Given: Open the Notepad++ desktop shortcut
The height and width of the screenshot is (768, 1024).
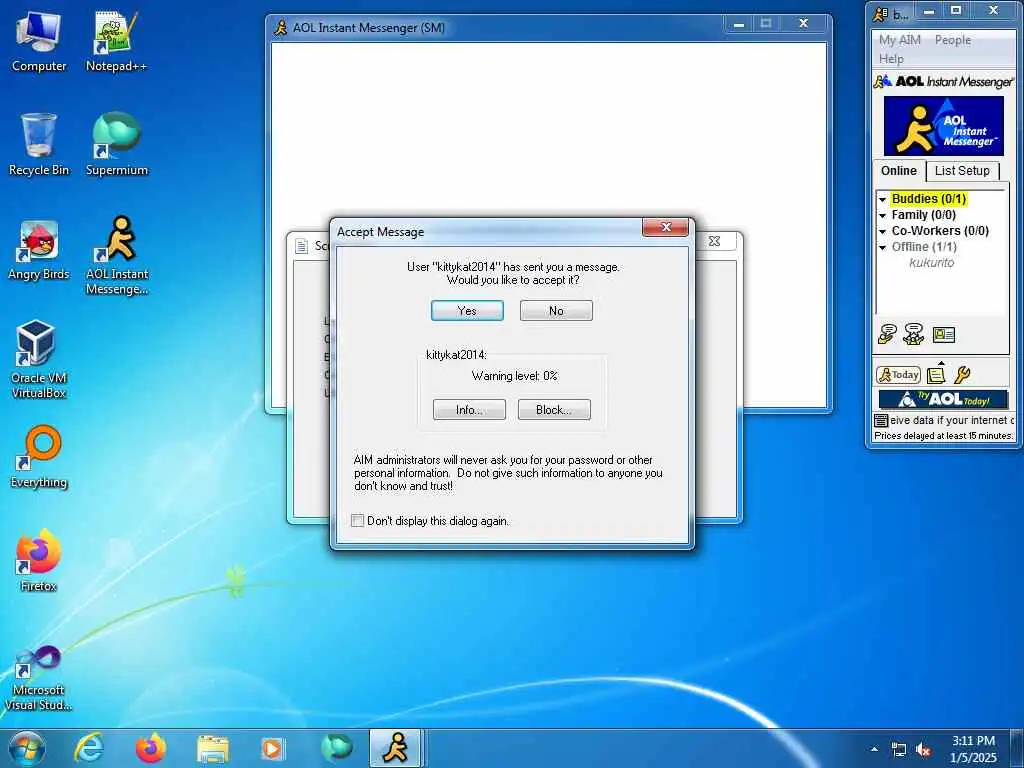Looking at the screenshot, I should [116, 42].
